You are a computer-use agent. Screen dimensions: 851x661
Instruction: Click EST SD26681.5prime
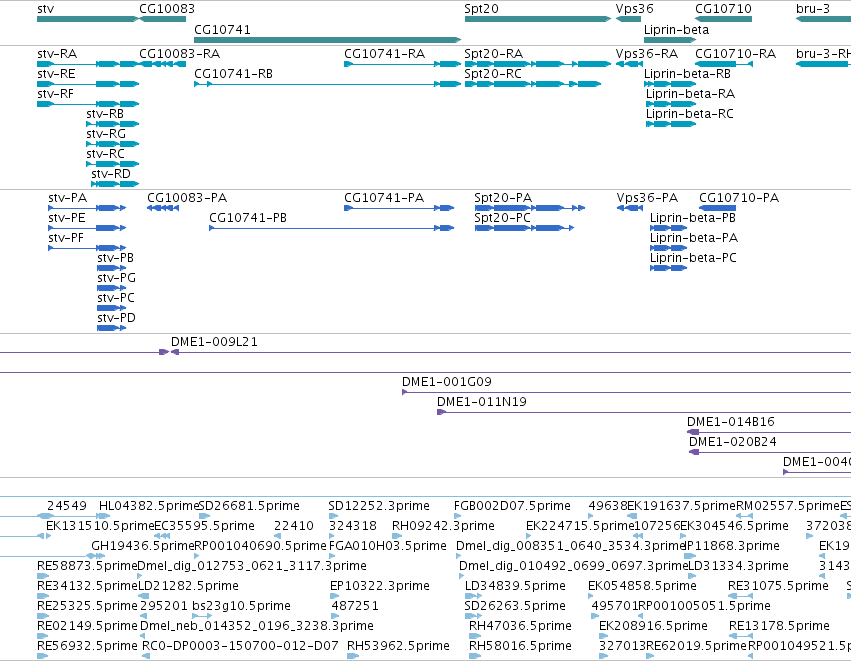[x=205, y=516]
